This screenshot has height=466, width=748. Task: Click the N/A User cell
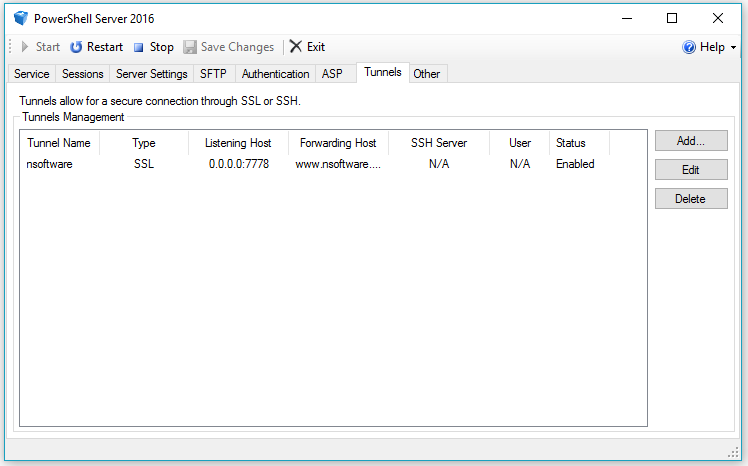coord(519,164)
